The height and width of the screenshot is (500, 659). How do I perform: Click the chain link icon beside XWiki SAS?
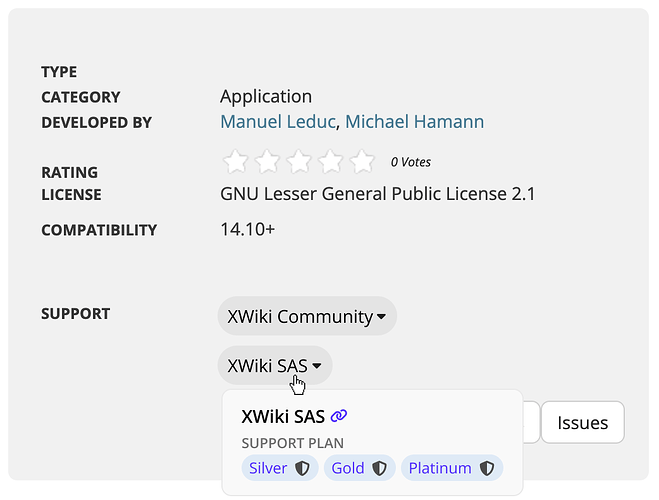[x=339, y=416]
